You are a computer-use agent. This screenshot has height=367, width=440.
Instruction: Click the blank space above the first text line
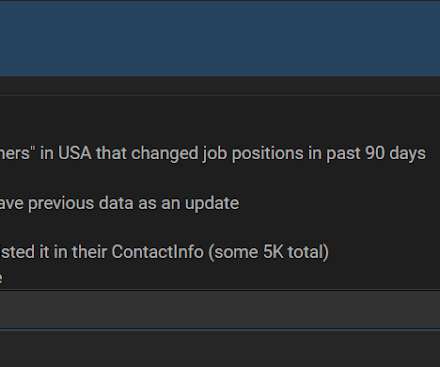tap(220, 120)
